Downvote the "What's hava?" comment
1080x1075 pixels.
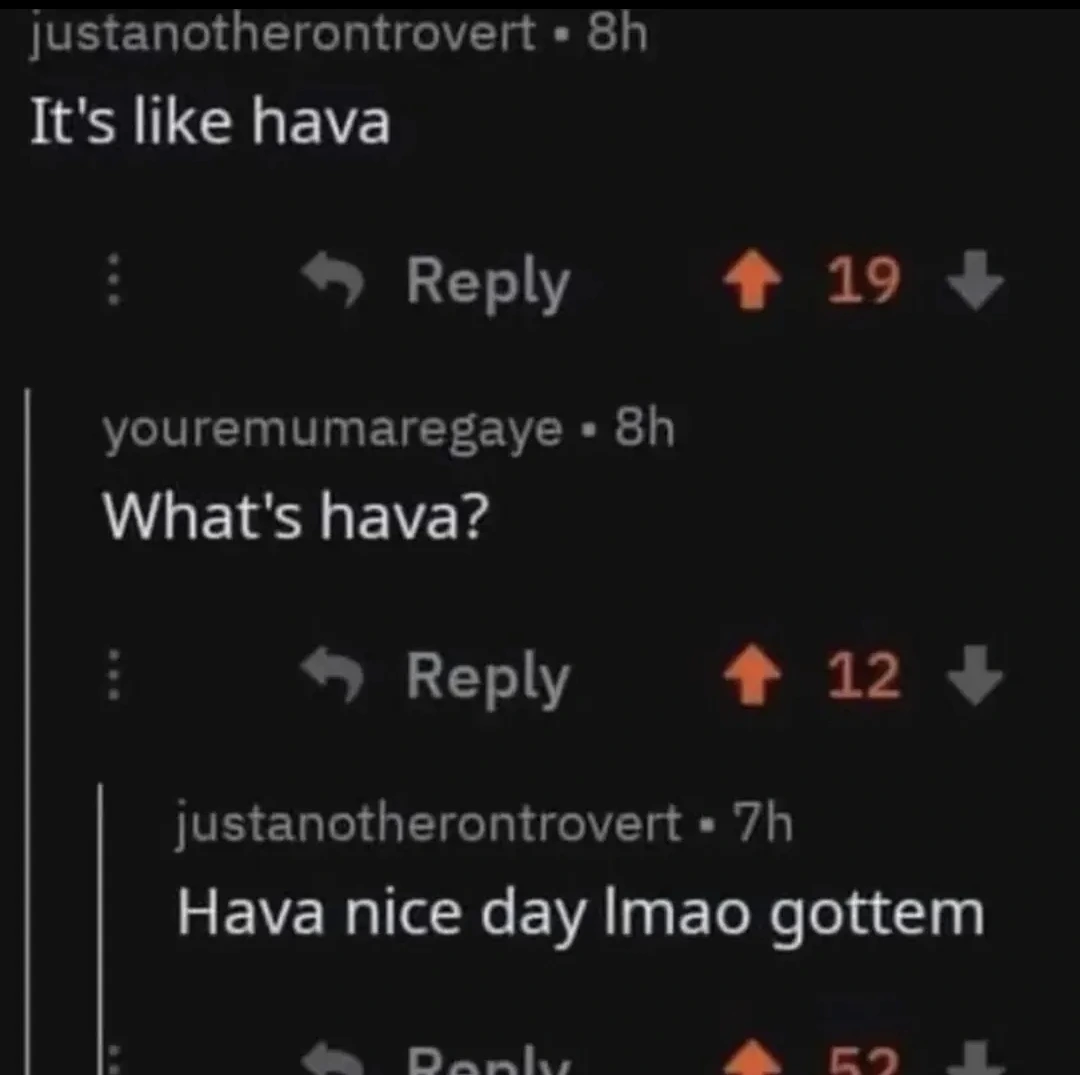975,674
